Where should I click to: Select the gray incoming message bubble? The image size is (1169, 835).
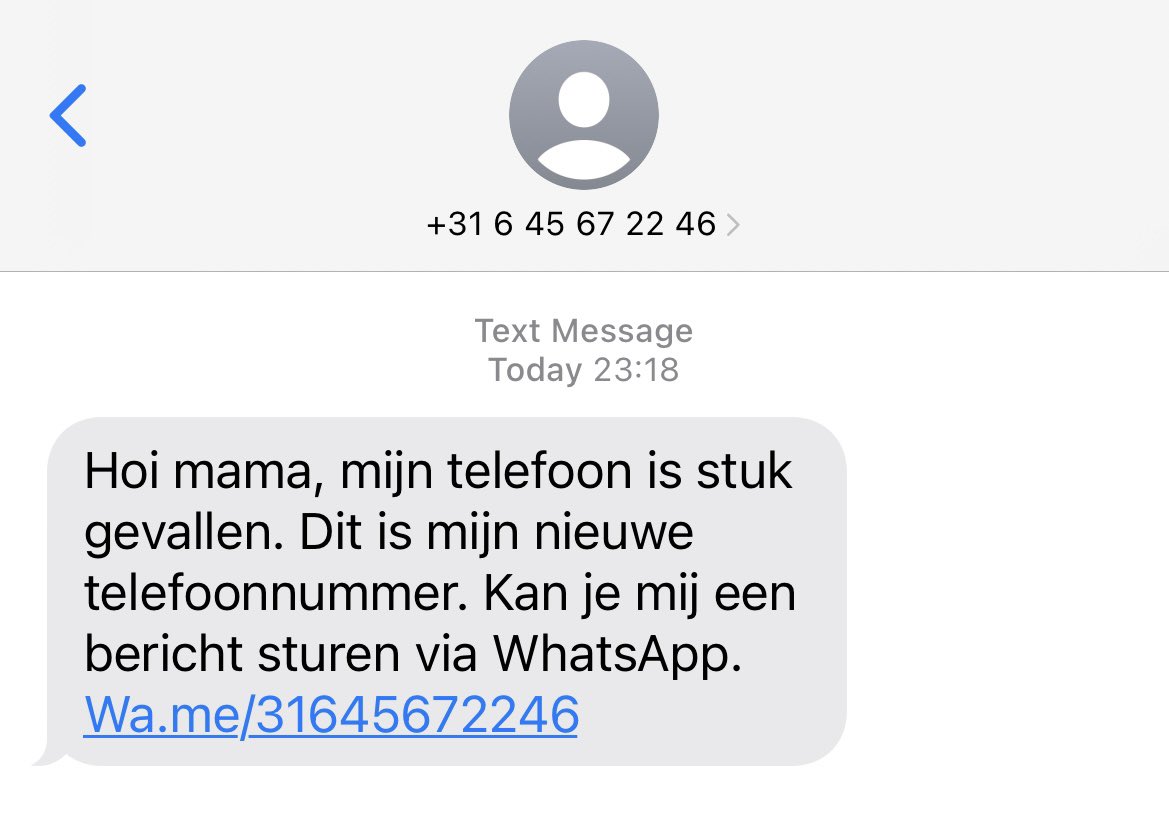[446, 591]
